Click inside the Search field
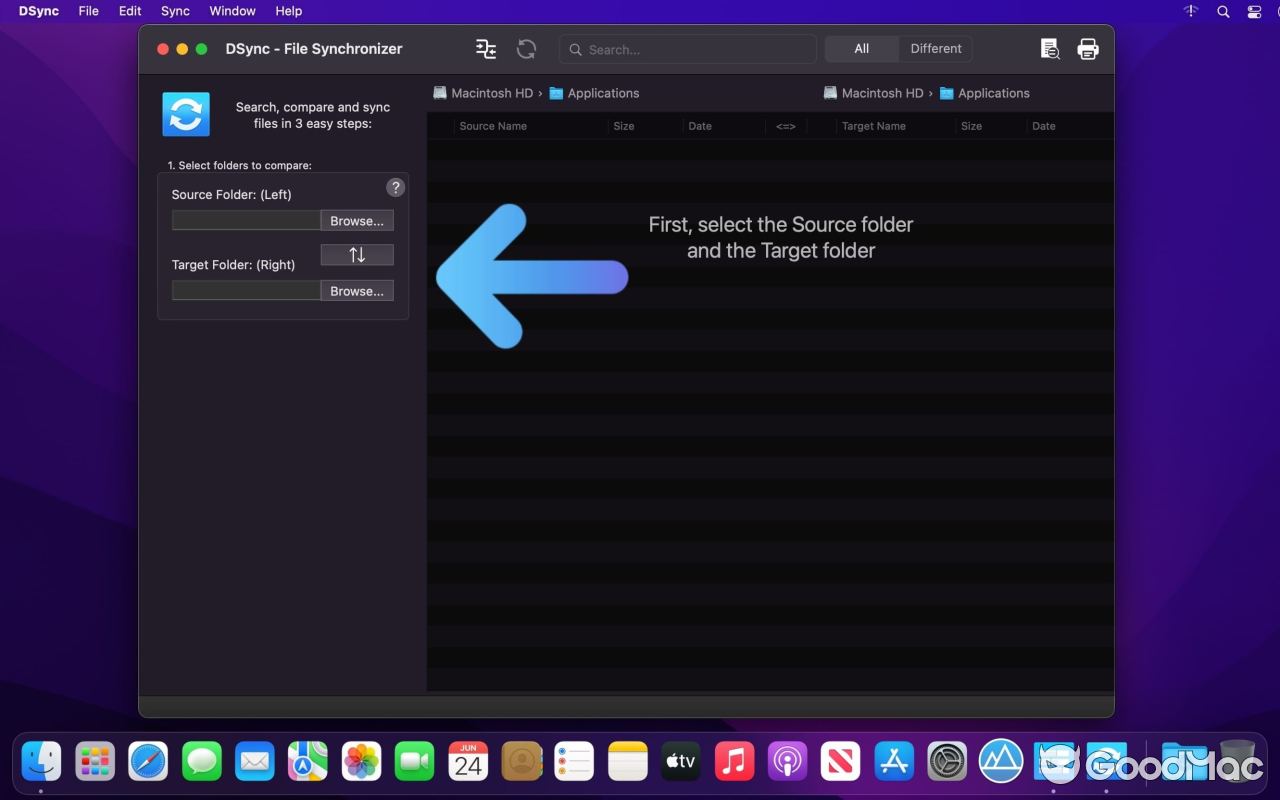Screen dimensions: 1280x800 point(687,49)
